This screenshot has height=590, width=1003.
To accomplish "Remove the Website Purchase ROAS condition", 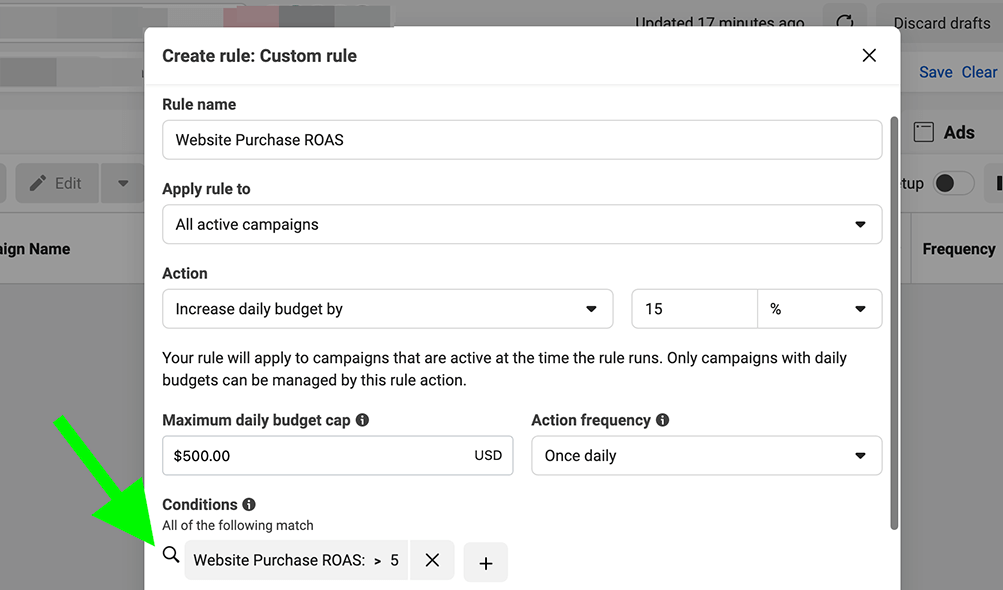I will pyautogui.click(x=432, y=561).
